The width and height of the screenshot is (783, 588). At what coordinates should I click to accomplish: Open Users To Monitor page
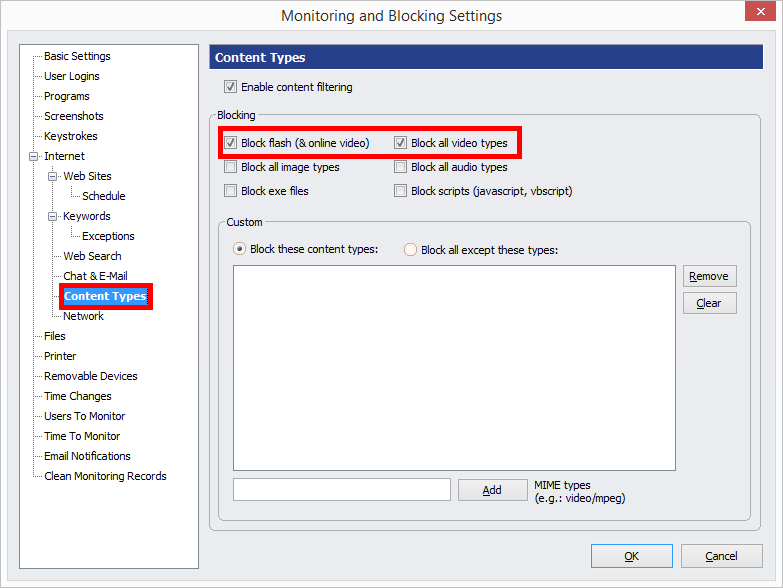(85, 416)
